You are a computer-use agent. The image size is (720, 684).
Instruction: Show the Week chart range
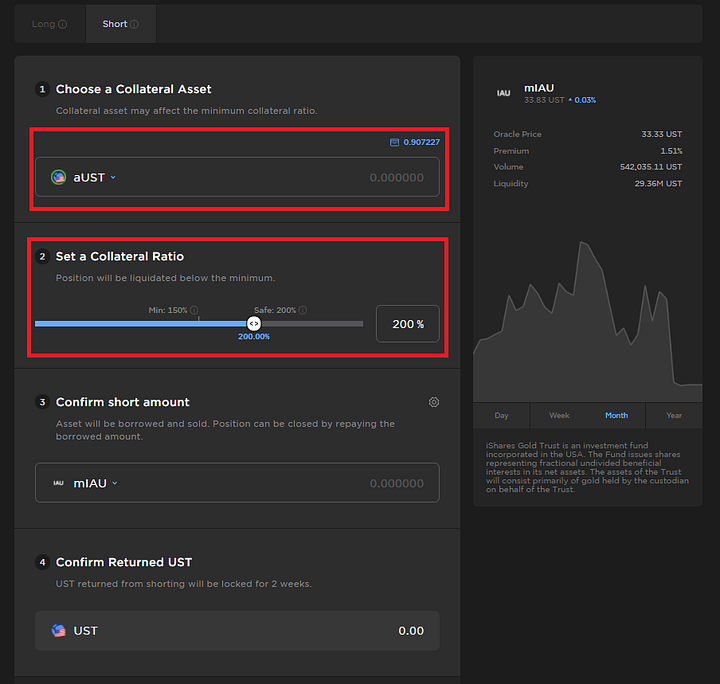point(559,415)
